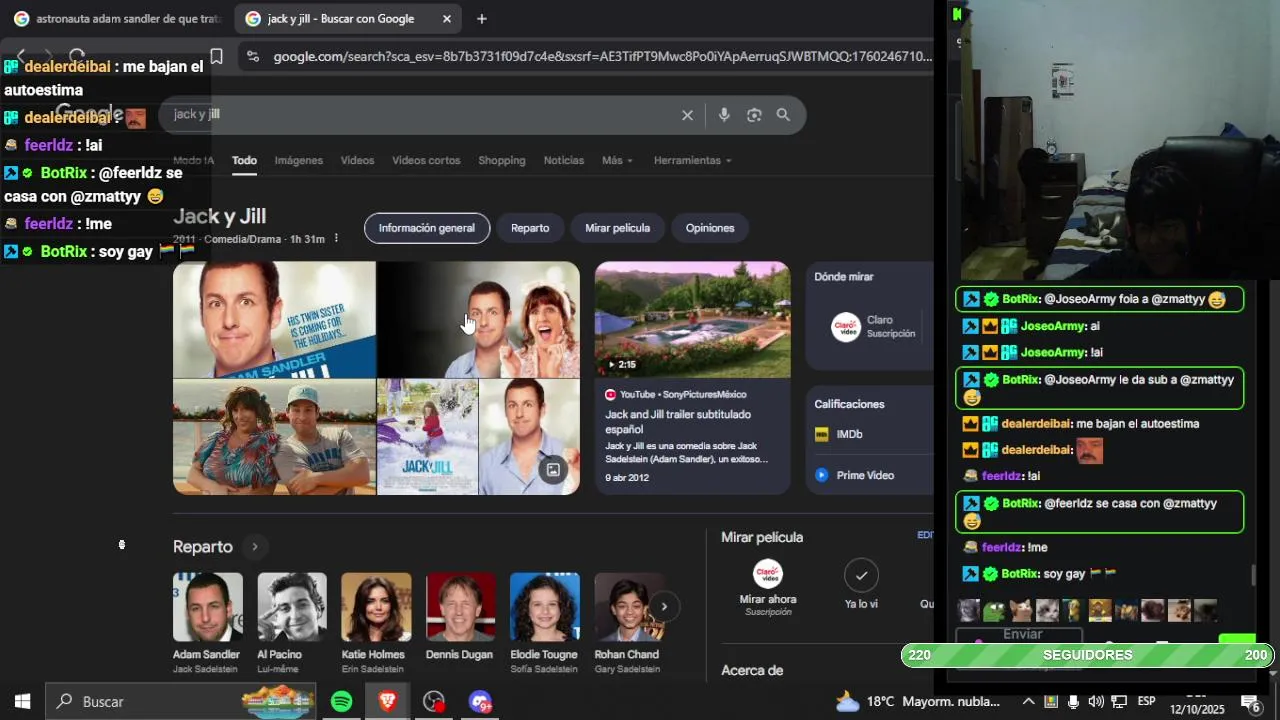Open three-dot options next to 1h 31m
1280x720 pixels.
pyautogui.click(x=336, y=239)
